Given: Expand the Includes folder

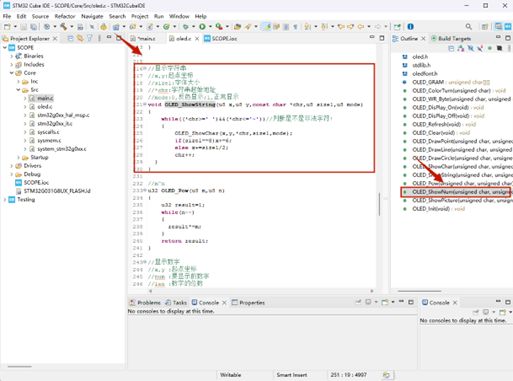Looking at the screenshot, I should click(12, 65).
